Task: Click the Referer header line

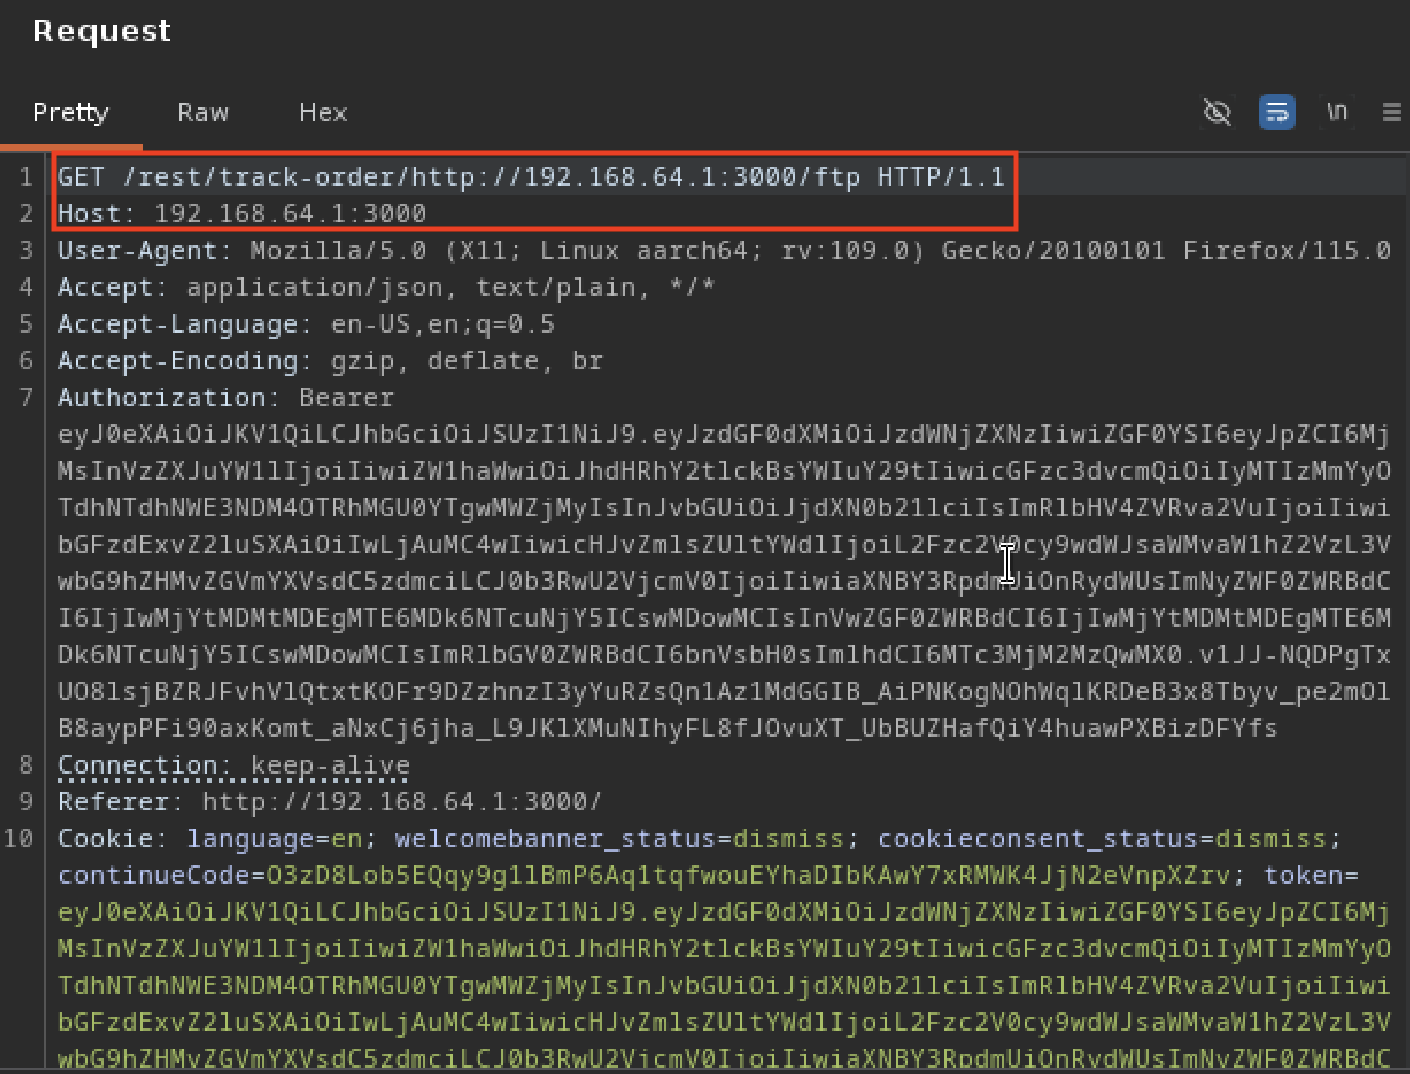Action: coord(330,801)
